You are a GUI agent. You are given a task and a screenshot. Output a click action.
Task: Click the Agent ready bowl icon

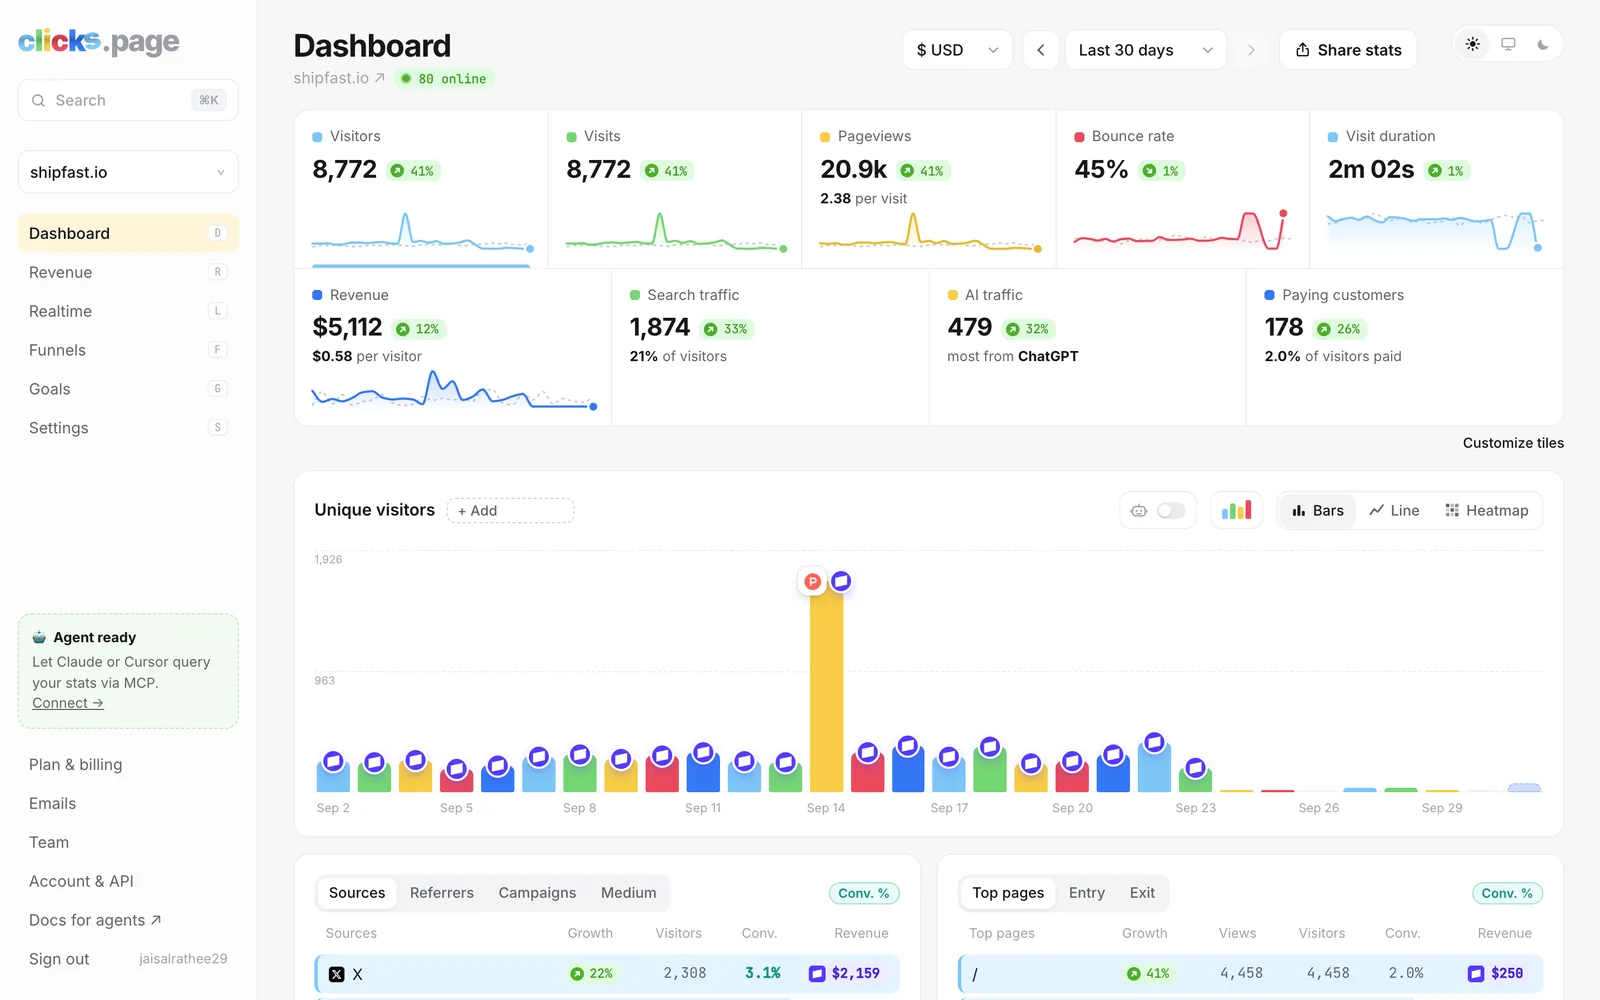click(x=39, y=637)
